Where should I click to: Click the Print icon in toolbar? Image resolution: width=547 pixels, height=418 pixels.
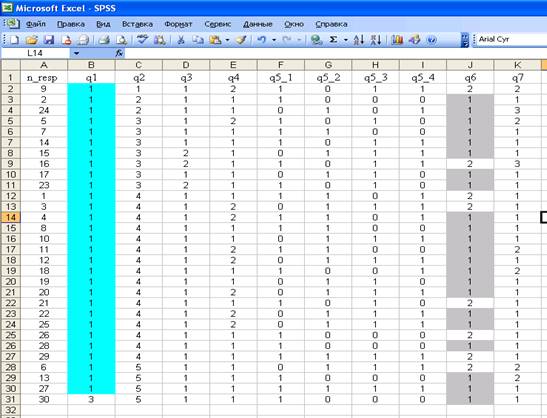104,40
